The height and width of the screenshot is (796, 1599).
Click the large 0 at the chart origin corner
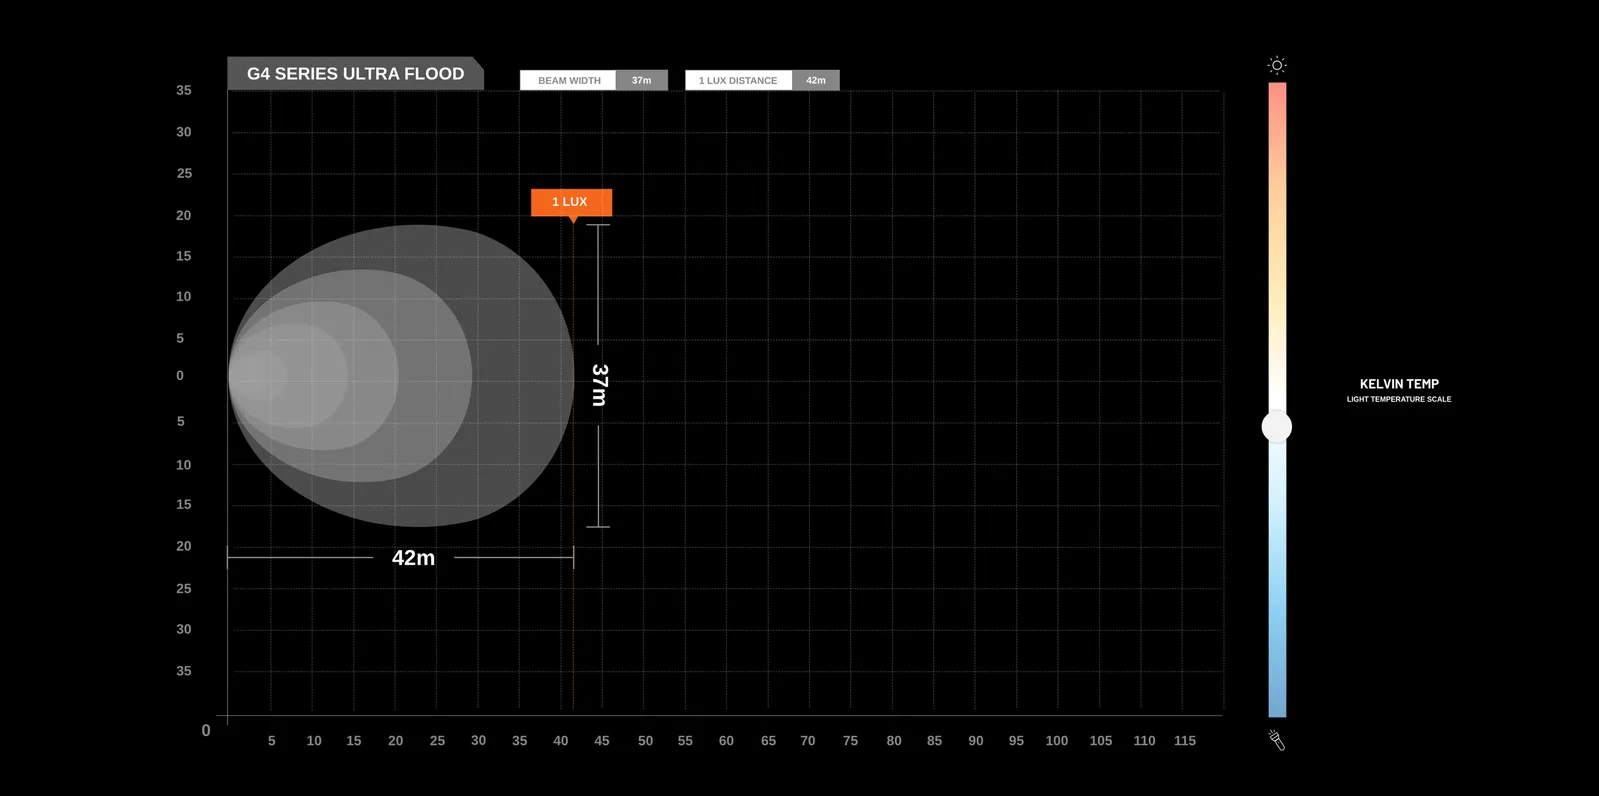206,731
